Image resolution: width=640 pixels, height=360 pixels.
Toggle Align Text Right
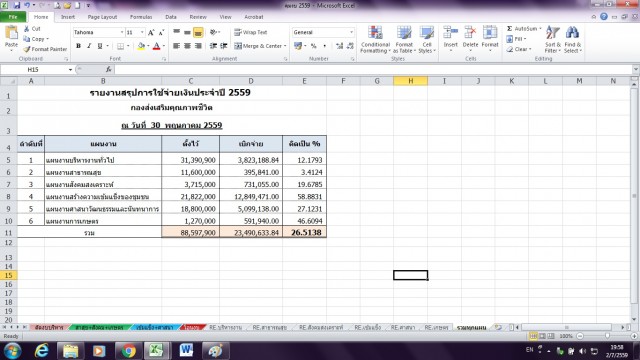coord(198,46)
